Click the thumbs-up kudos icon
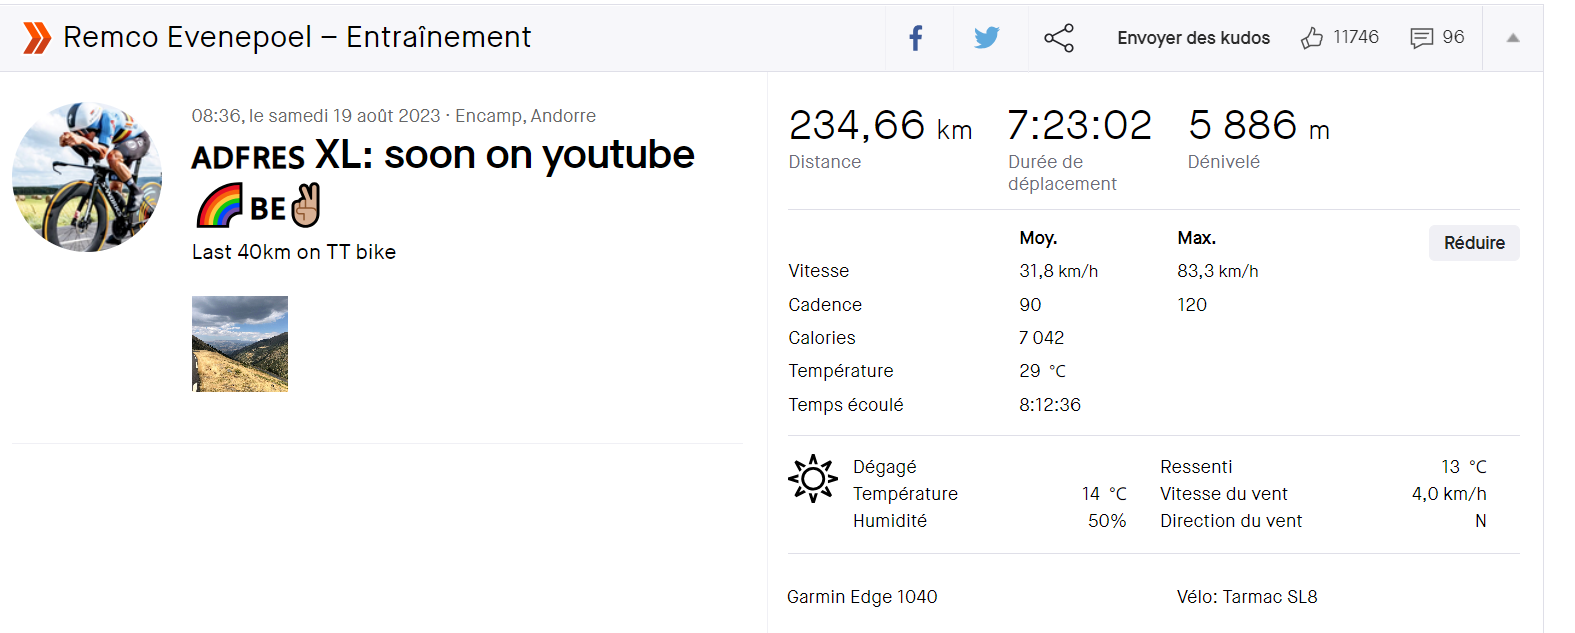 click(x=1311, y=38)
